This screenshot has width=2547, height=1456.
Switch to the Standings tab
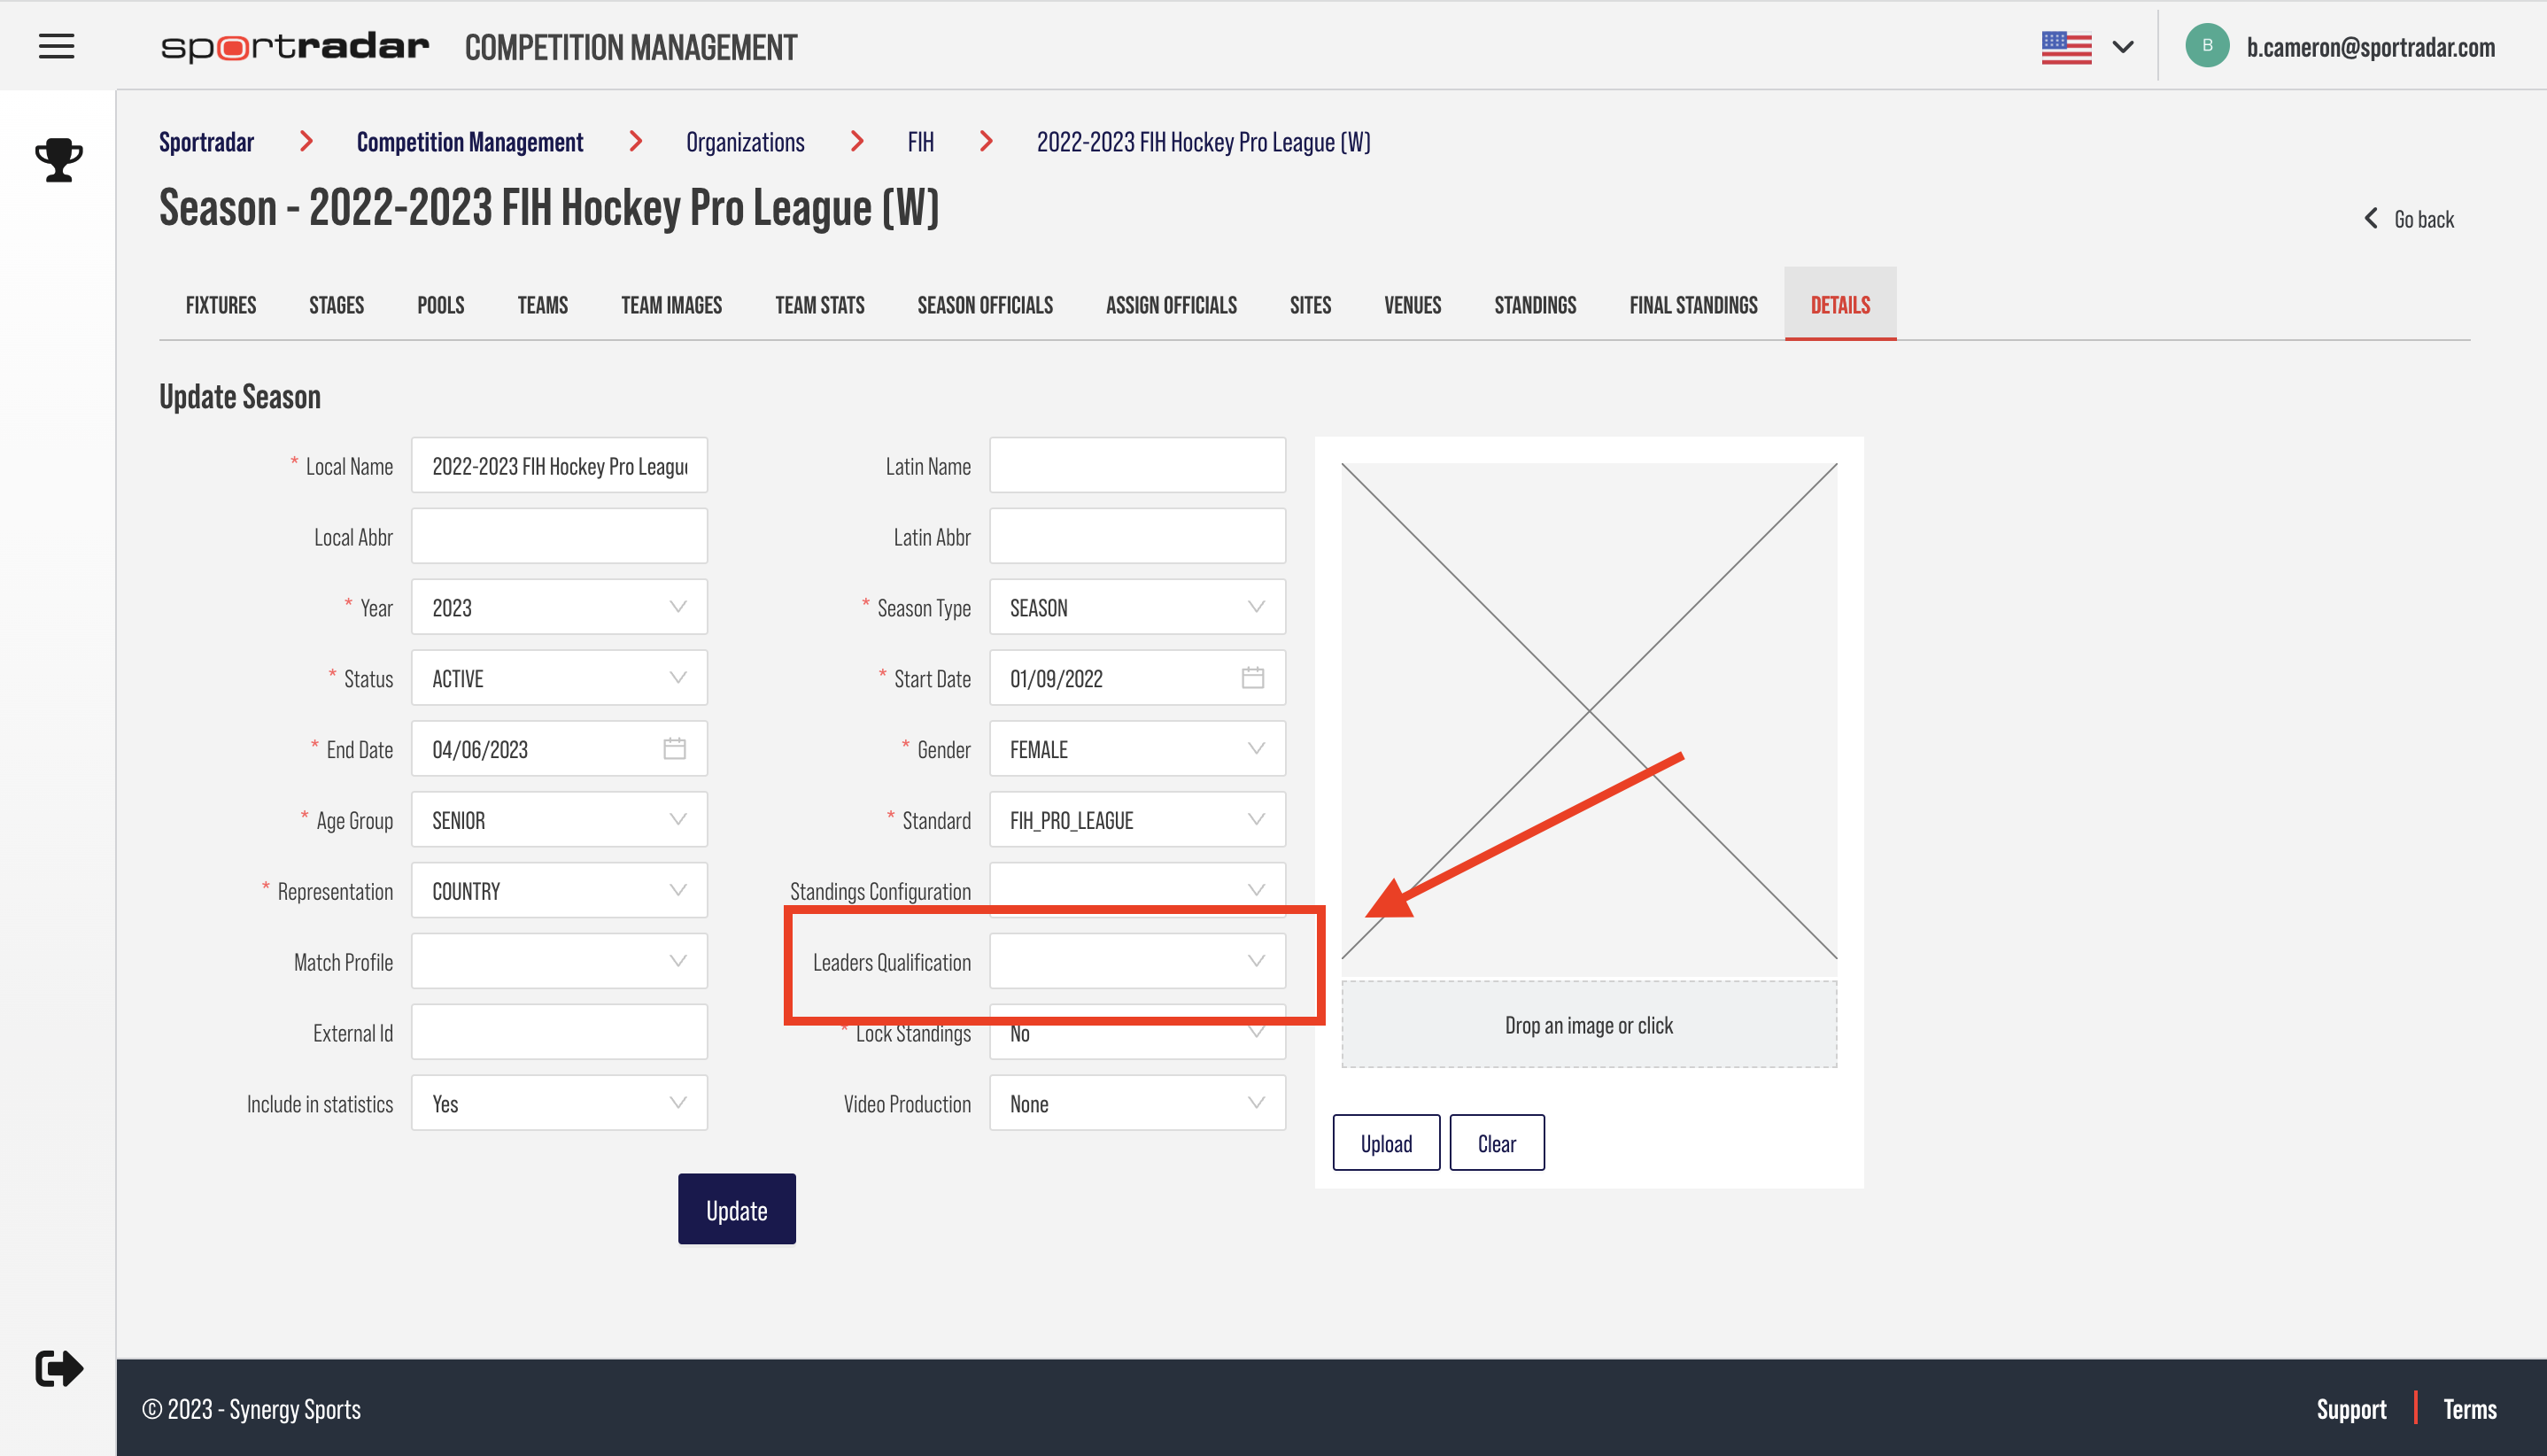pos(1535,305)
